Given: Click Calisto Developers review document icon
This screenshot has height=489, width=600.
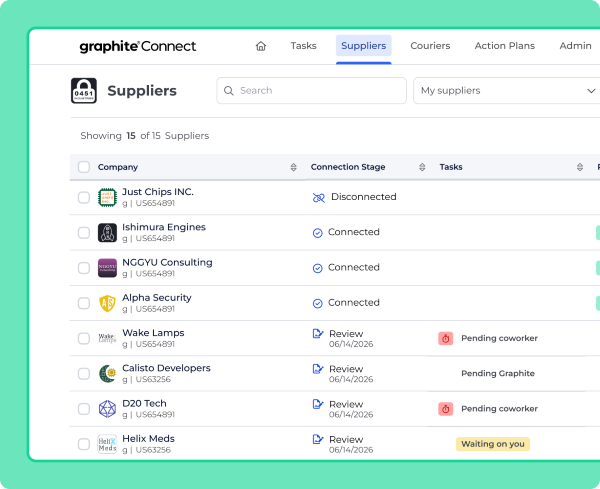Looking at the screenshot, I should (318, 368).
